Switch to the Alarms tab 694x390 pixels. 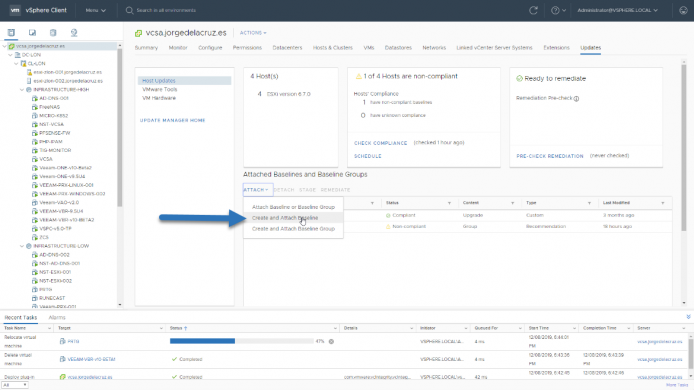(57, 317)
